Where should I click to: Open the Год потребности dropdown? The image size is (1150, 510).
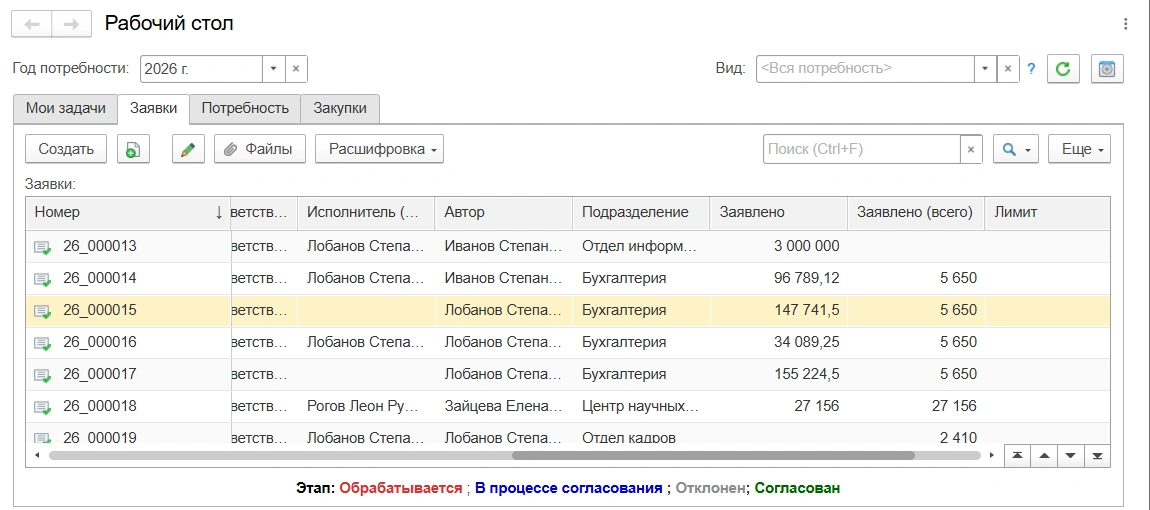click(x=274, y=69)
